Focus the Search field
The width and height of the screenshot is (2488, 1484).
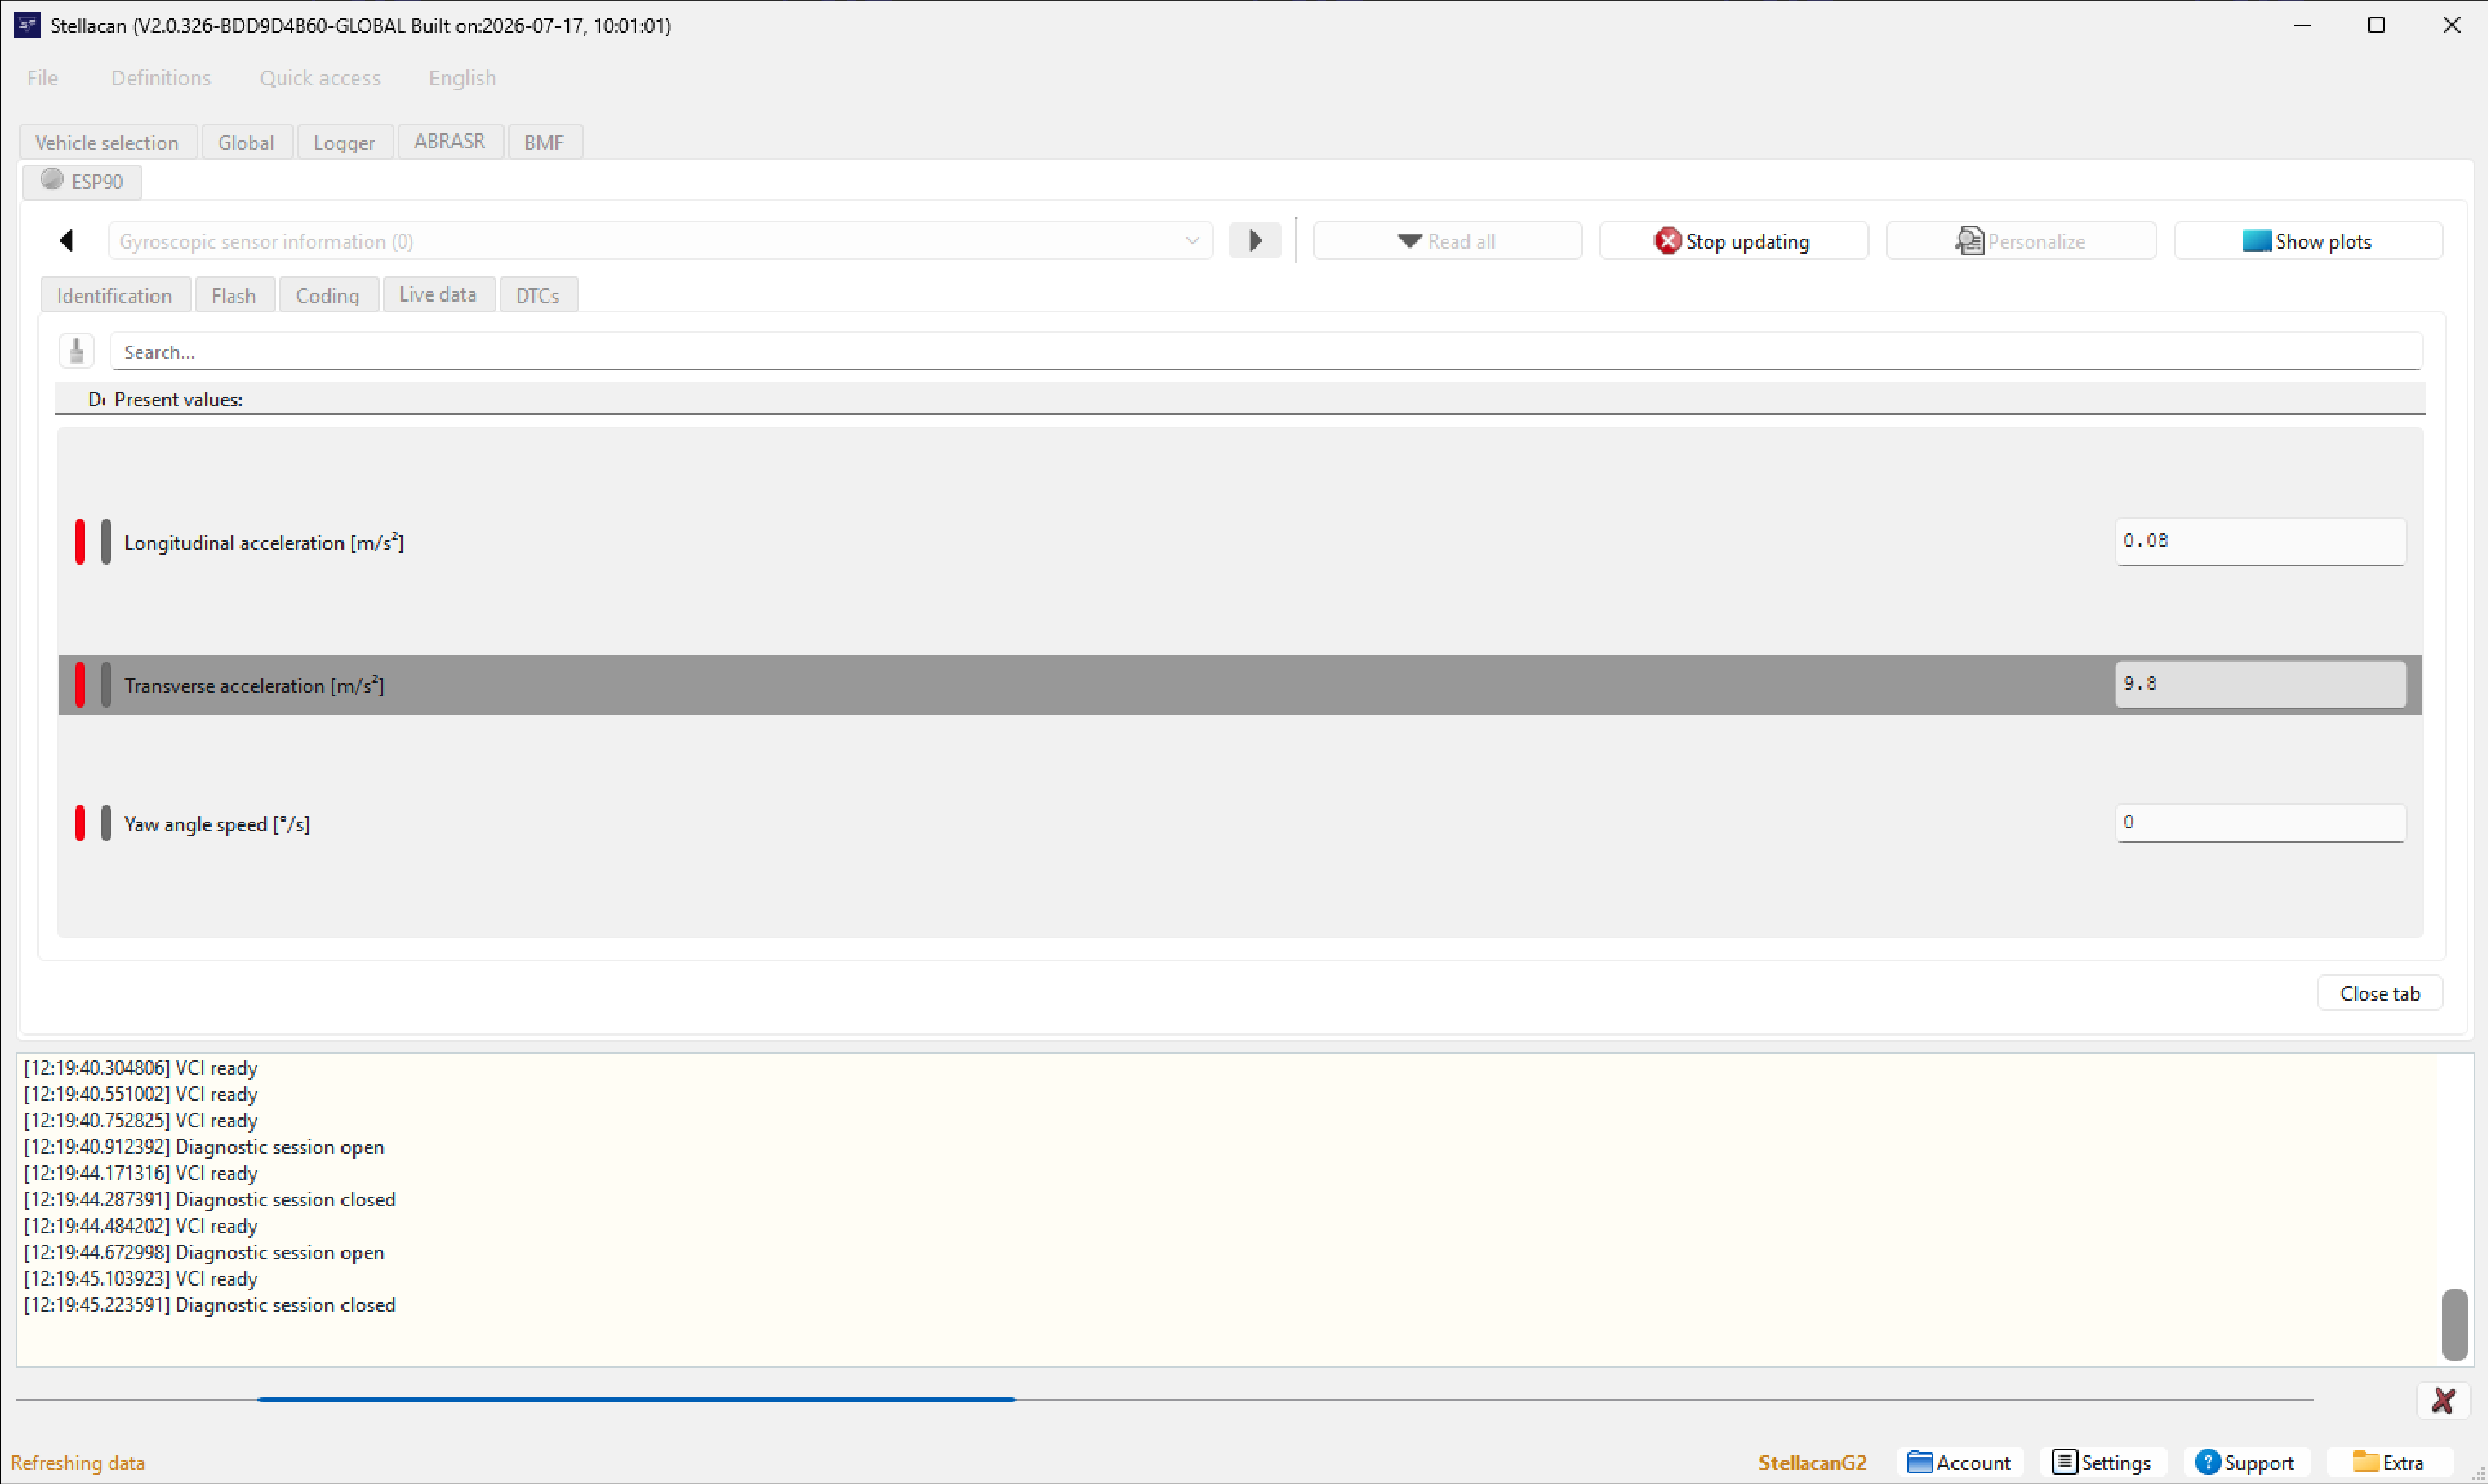[x=1266, y=352]
